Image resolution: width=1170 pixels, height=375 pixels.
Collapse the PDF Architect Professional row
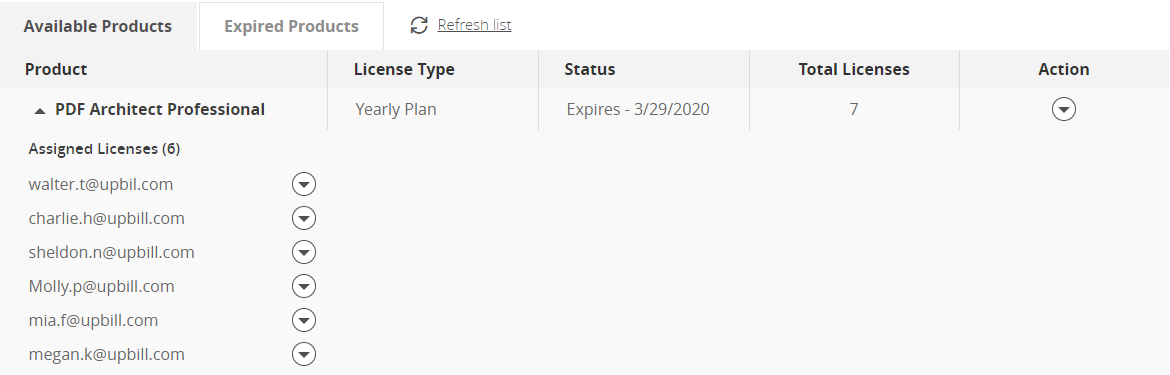(x=40, y=110)
